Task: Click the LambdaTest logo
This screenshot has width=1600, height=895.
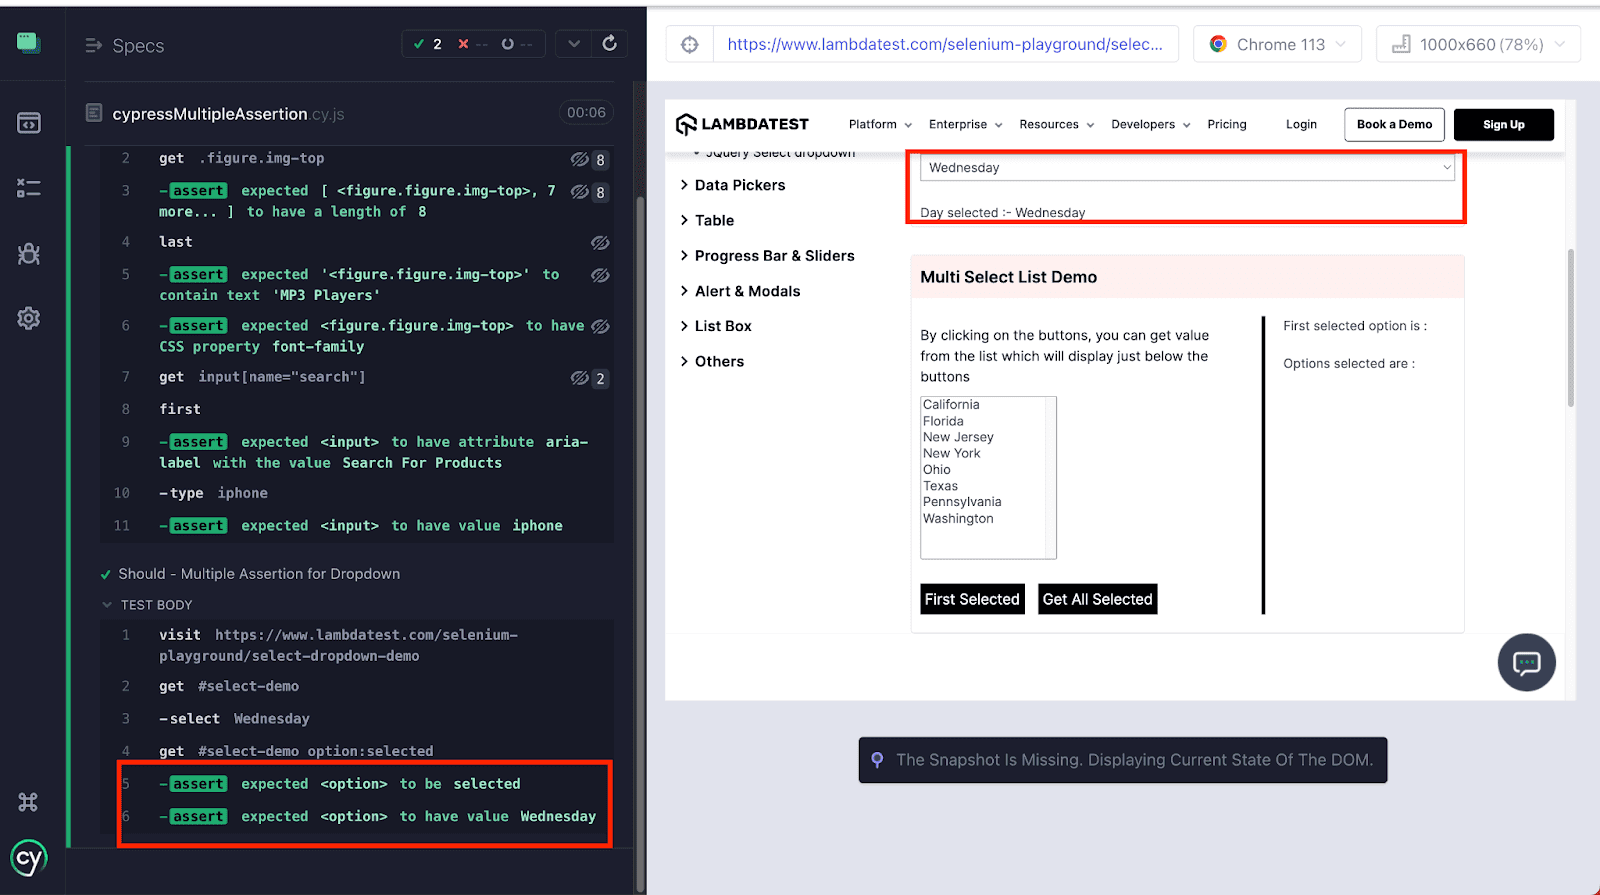Action: pyautogui.click(x=742, y=124)
